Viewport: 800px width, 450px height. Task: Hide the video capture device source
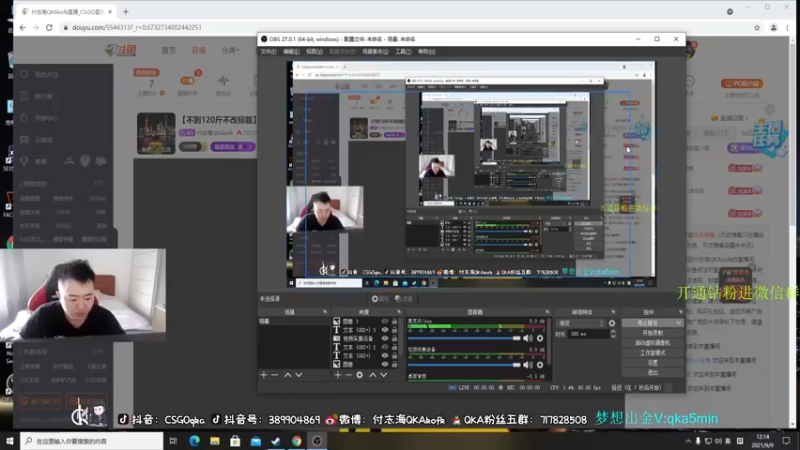385,338
